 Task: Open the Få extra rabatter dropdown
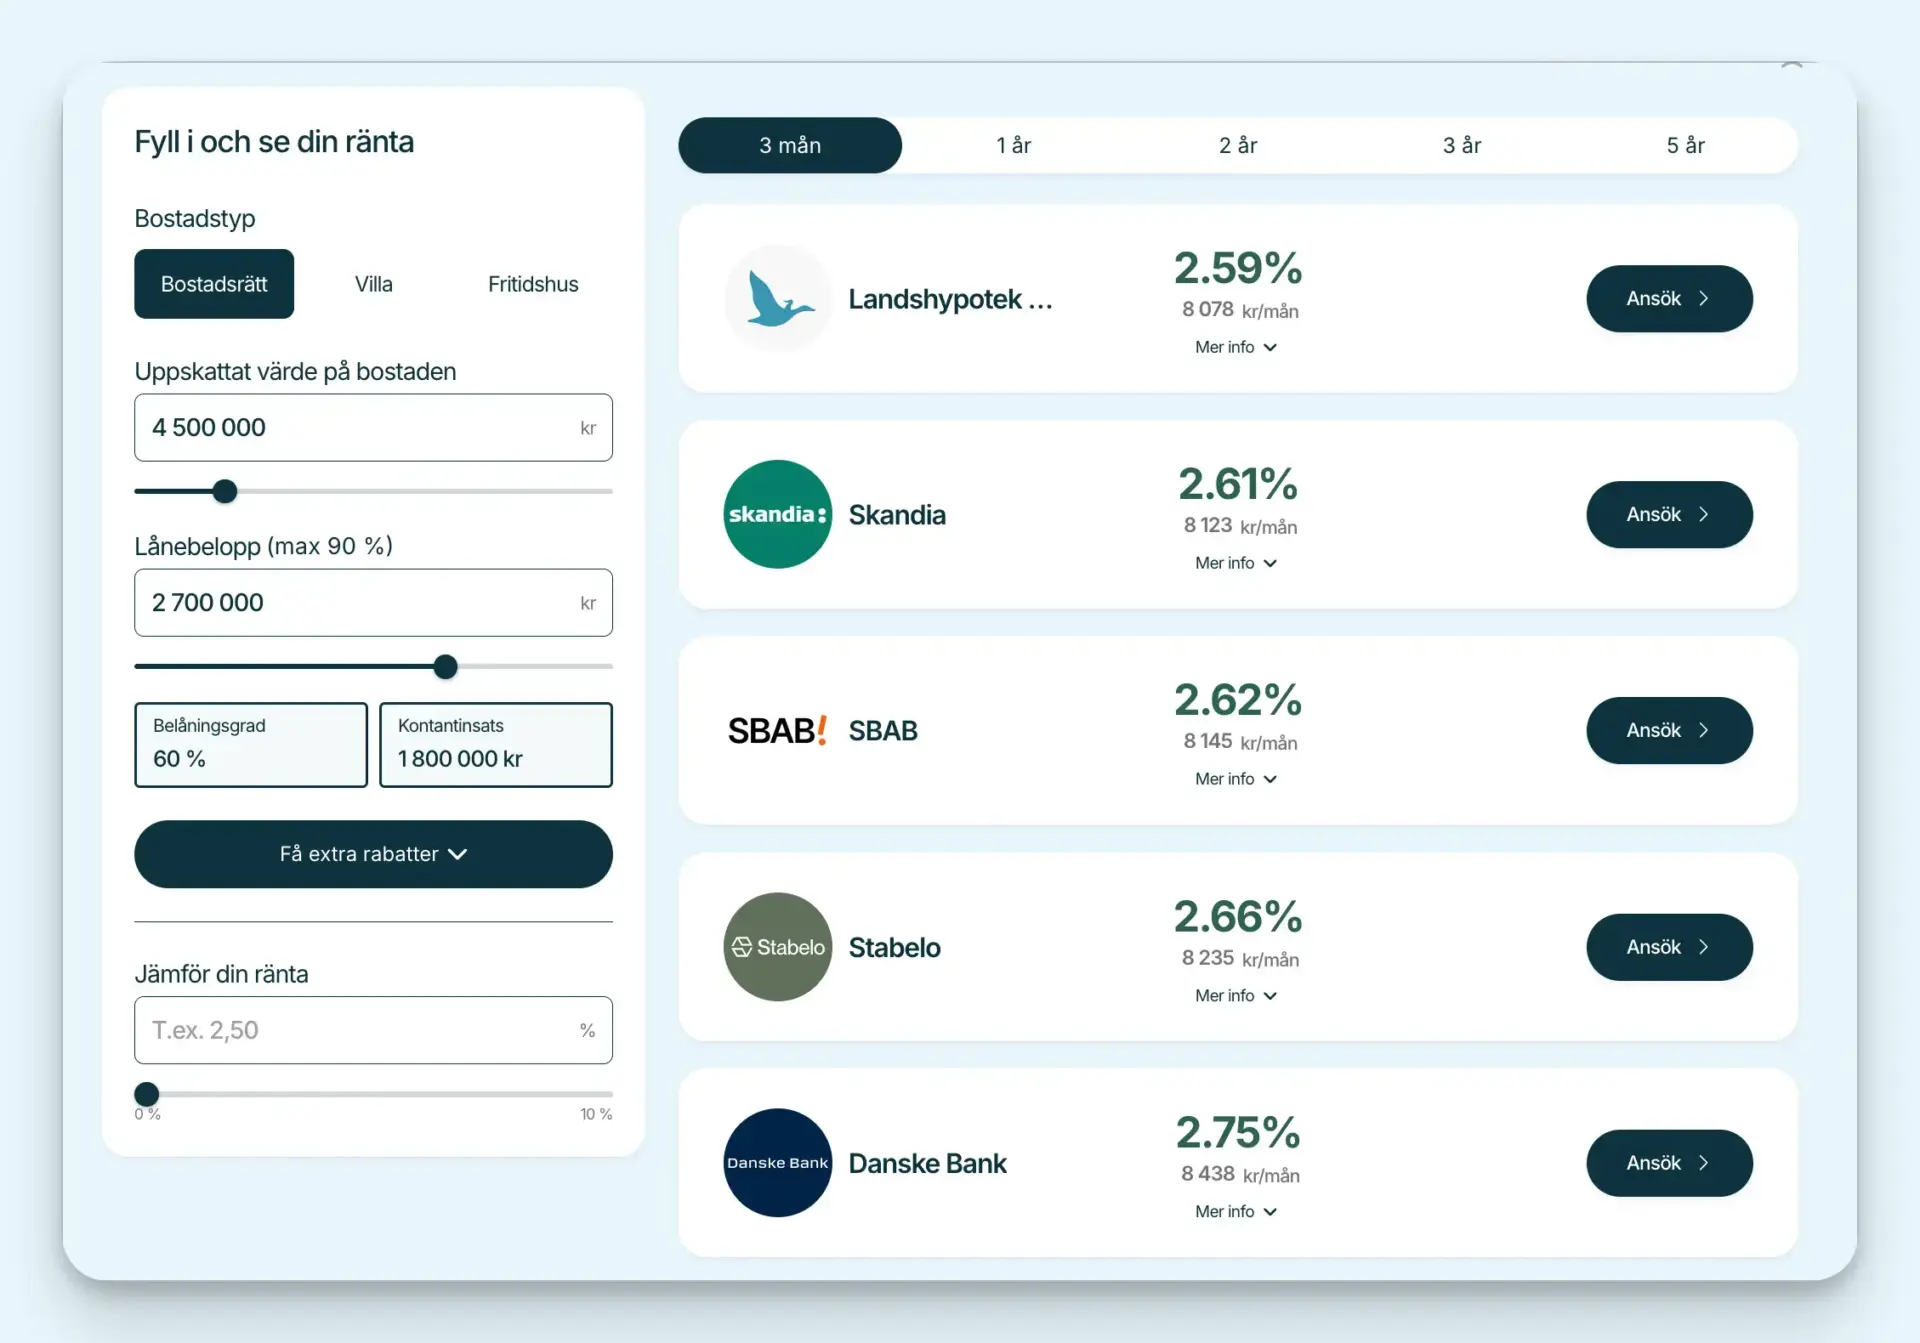pos(374,854)
